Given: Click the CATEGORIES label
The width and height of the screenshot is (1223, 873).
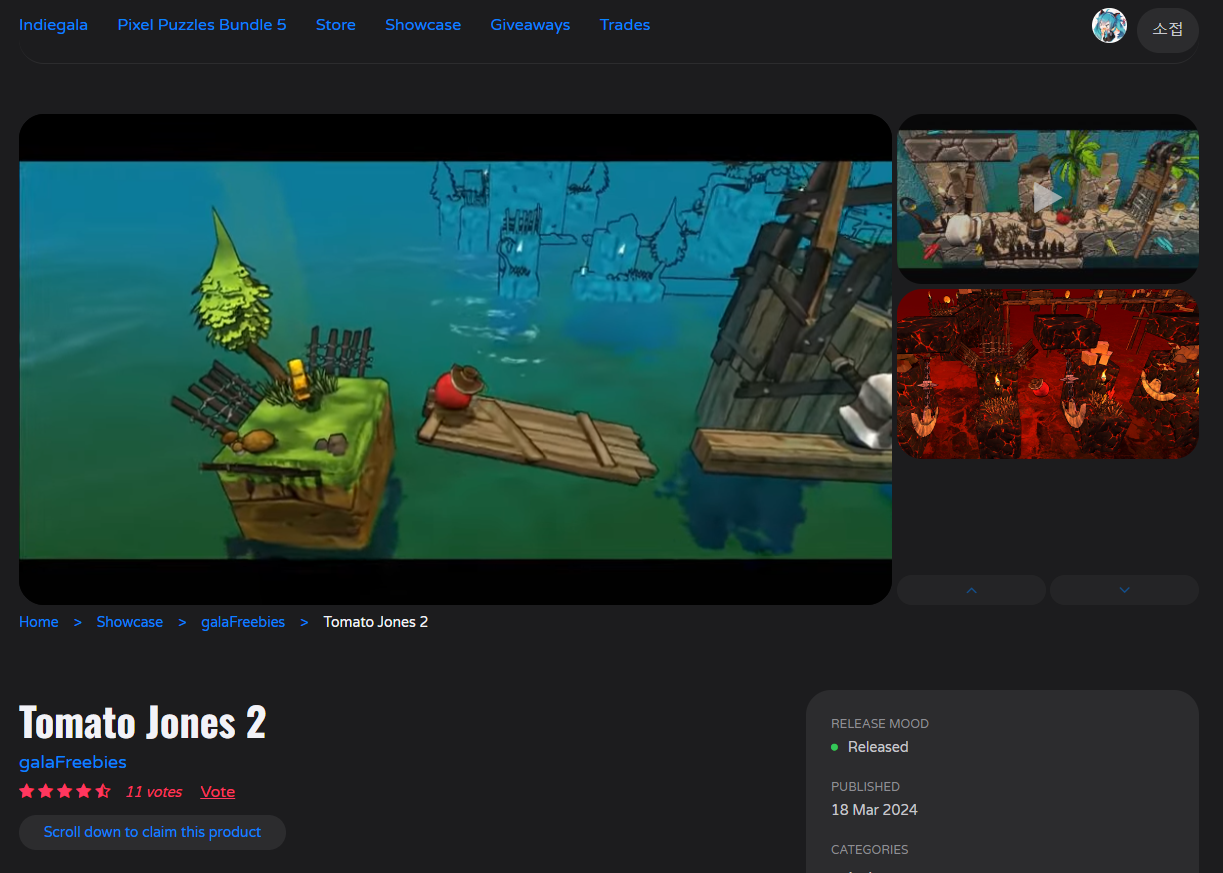Looking at the screenshot, I should (x=870, y=850).
